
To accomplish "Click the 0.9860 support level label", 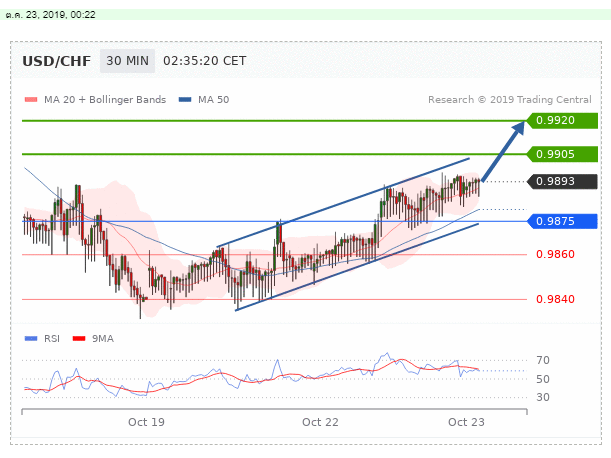I will (x=555, y=255).
